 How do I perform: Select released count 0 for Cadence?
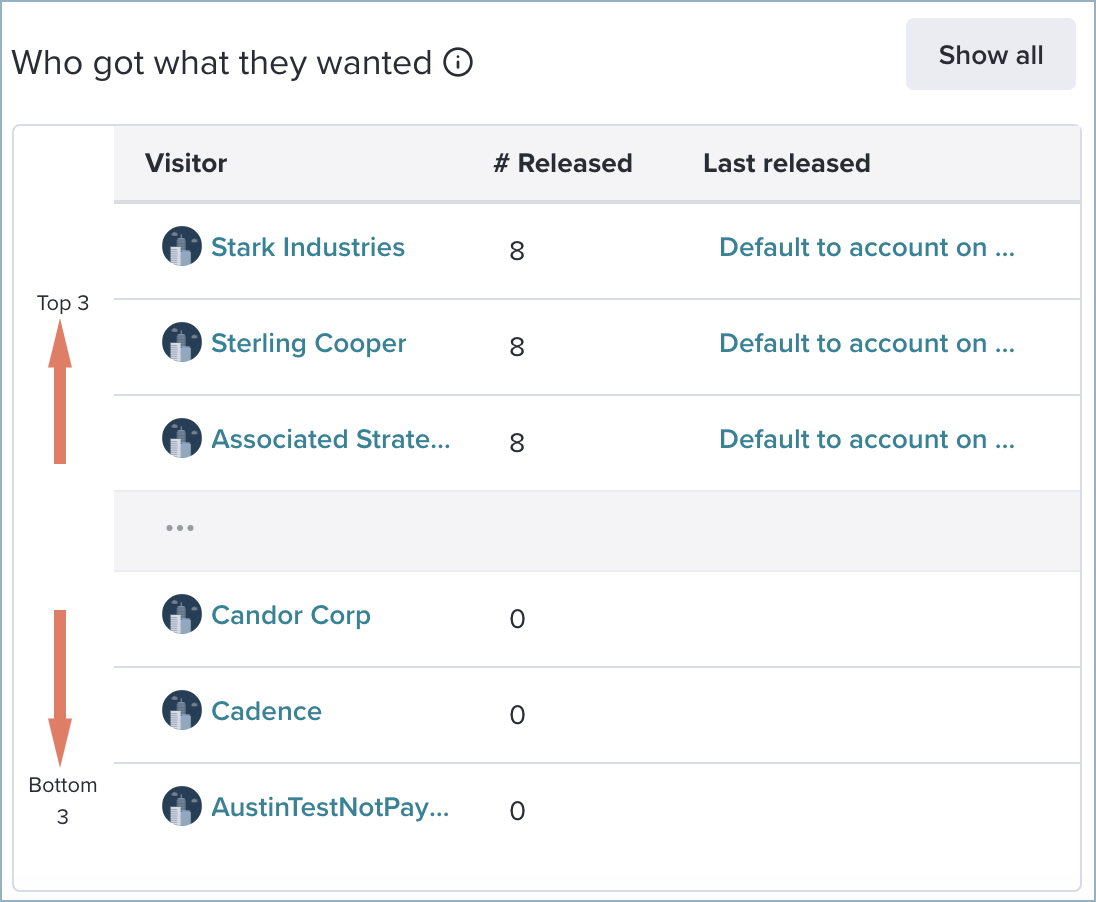(x=517, y=715)
